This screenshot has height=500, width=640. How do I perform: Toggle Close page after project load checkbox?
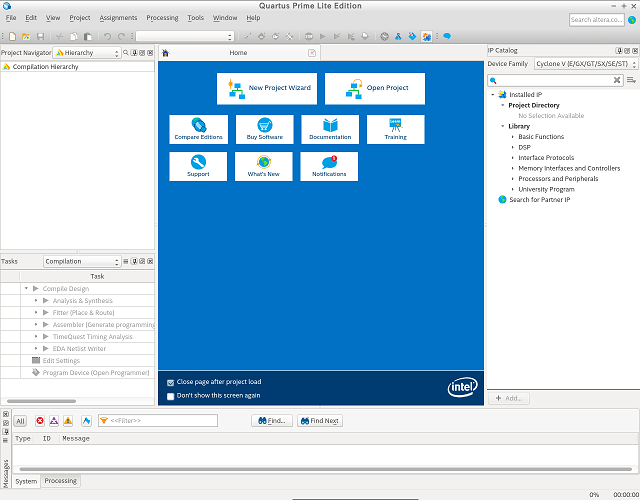(x=171, y=382)
